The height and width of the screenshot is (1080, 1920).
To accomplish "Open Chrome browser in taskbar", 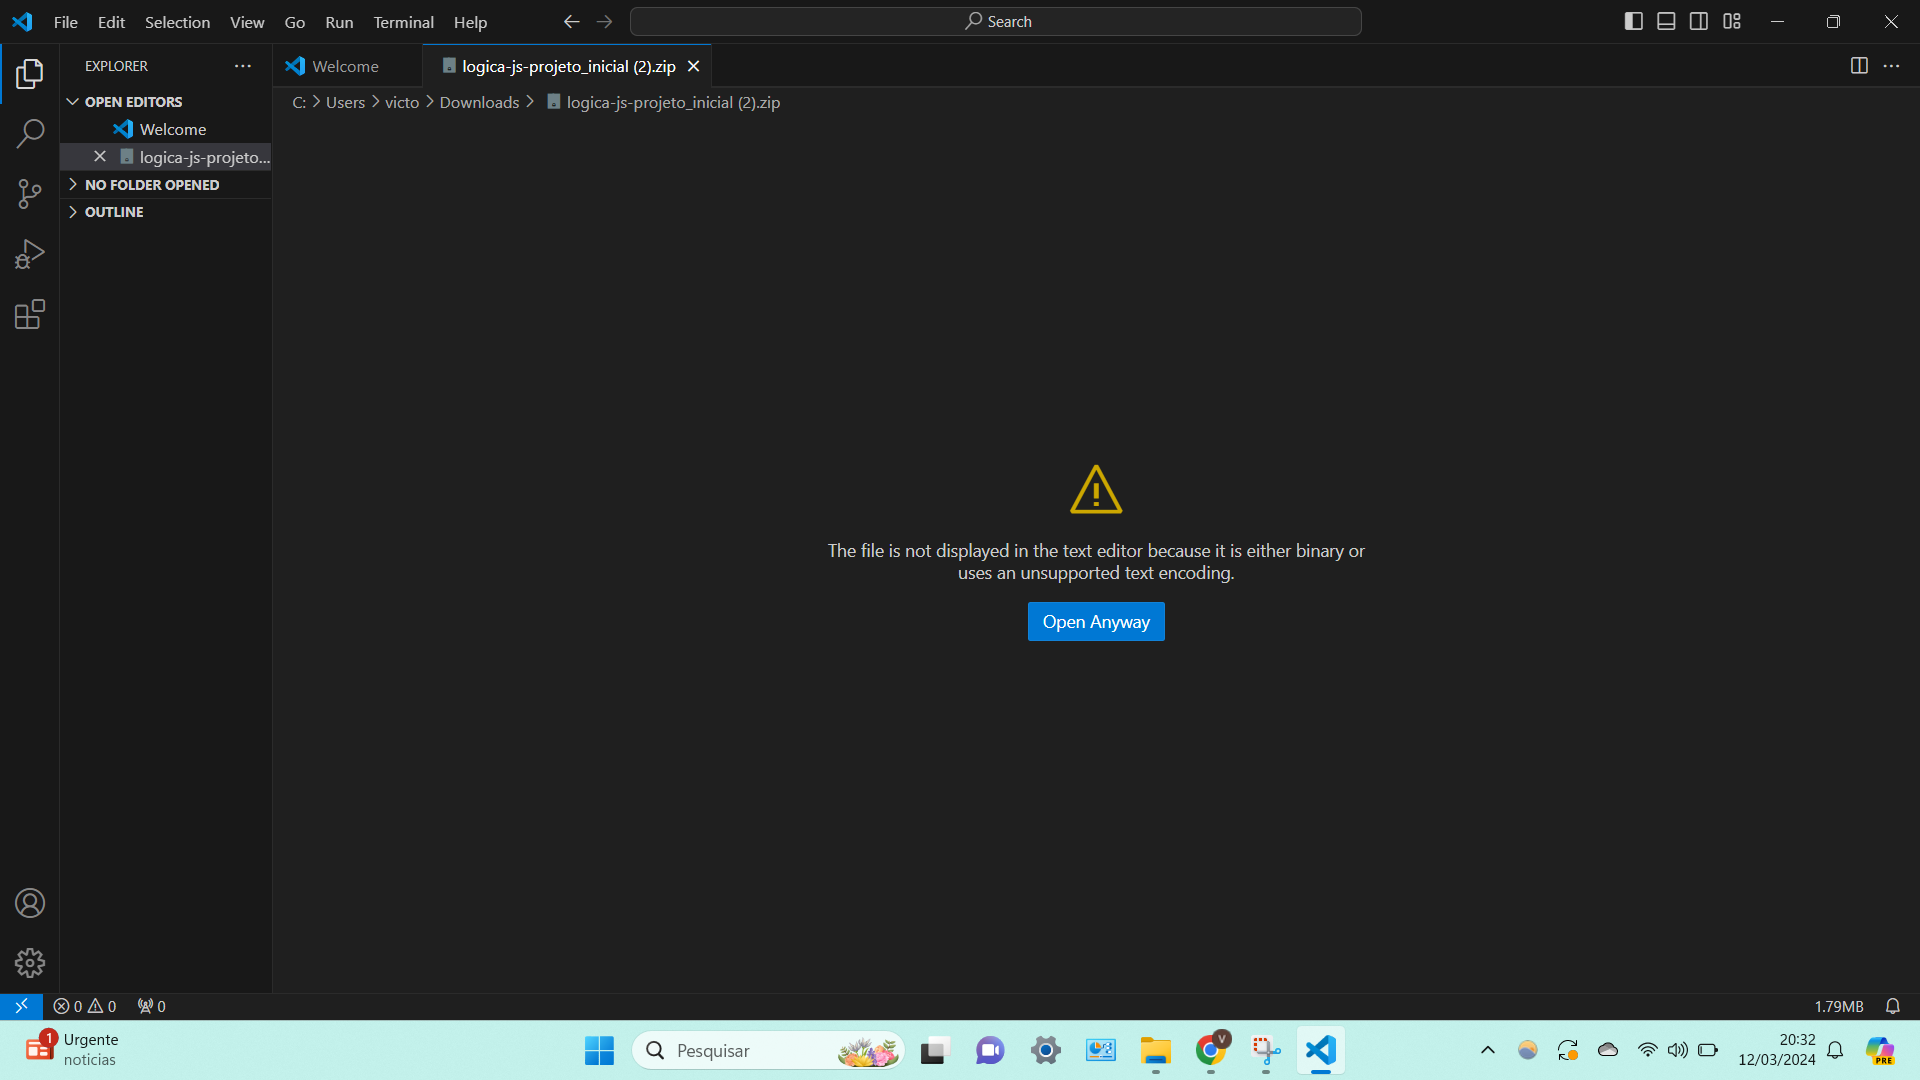I will pos(1211,1050).
